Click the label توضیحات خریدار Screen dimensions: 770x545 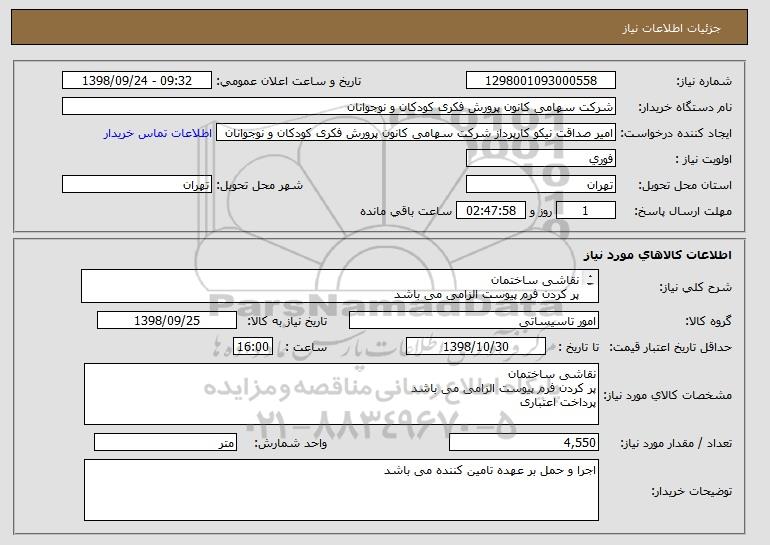coord(691,491)
